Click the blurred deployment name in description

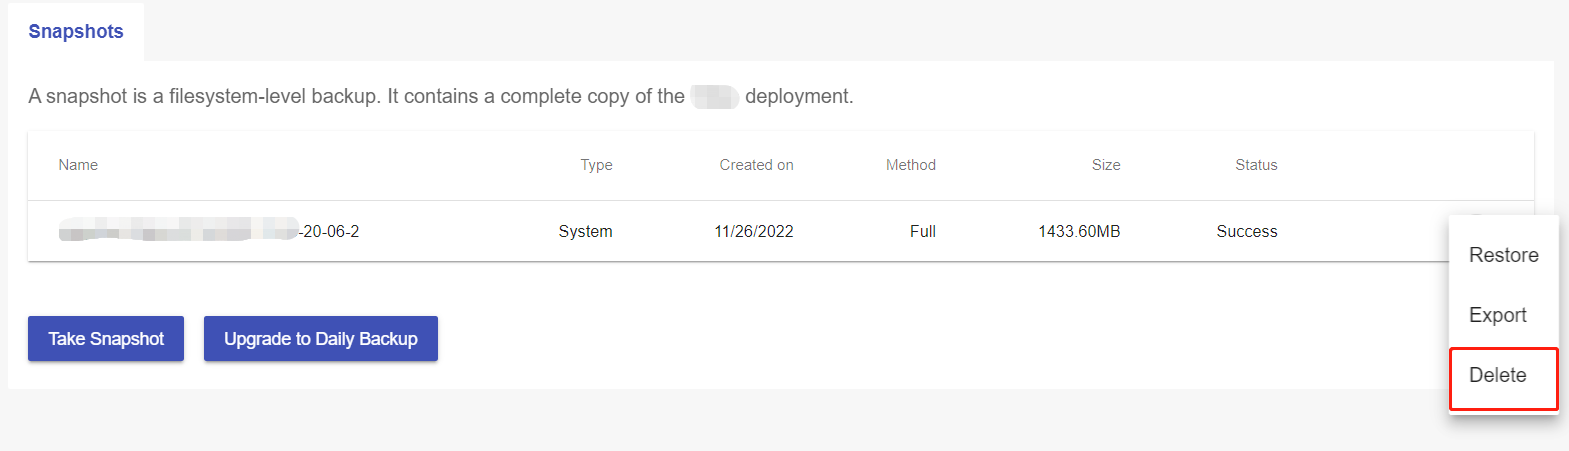714,97
